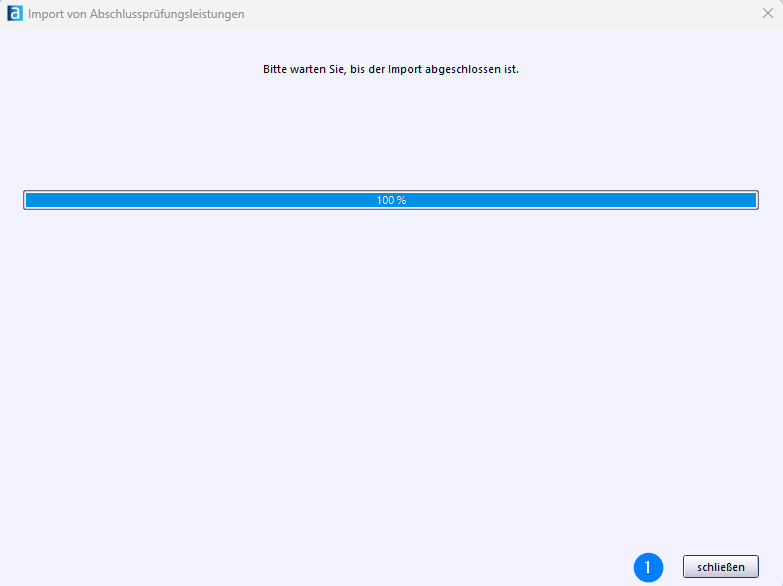Select the 'Bitte warten Sie' message text

[391, 69]
